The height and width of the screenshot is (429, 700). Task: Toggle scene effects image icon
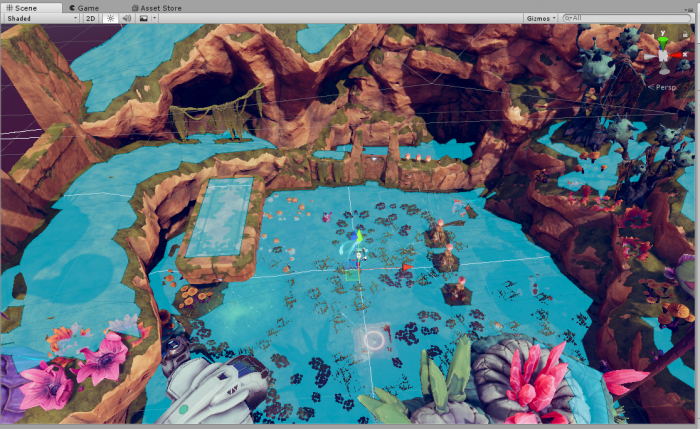click(x=144, y=18)
